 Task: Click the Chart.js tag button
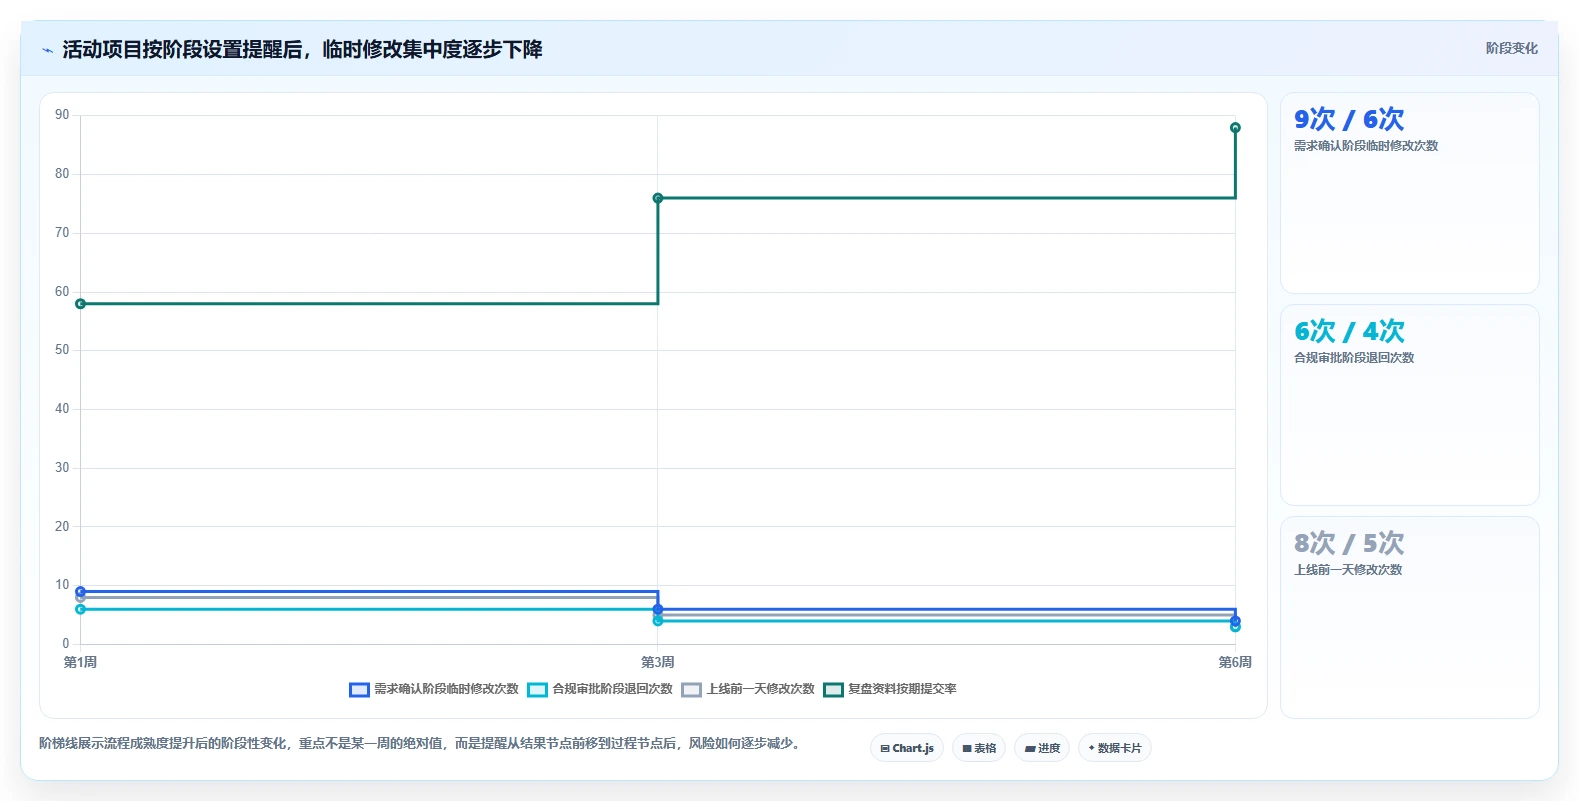tap(907, 748)
